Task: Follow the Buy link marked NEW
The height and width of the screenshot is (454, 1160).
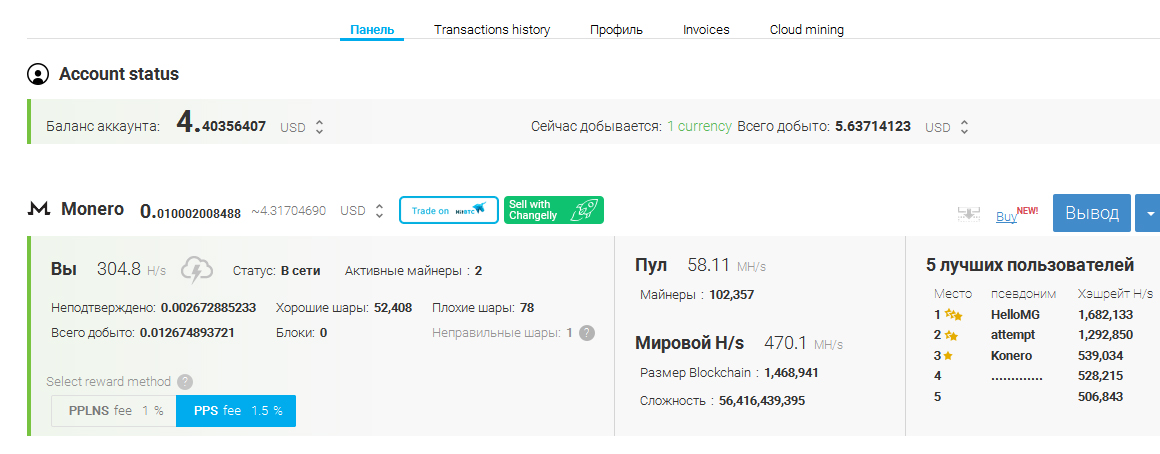Action: (x=1006, y=215)
